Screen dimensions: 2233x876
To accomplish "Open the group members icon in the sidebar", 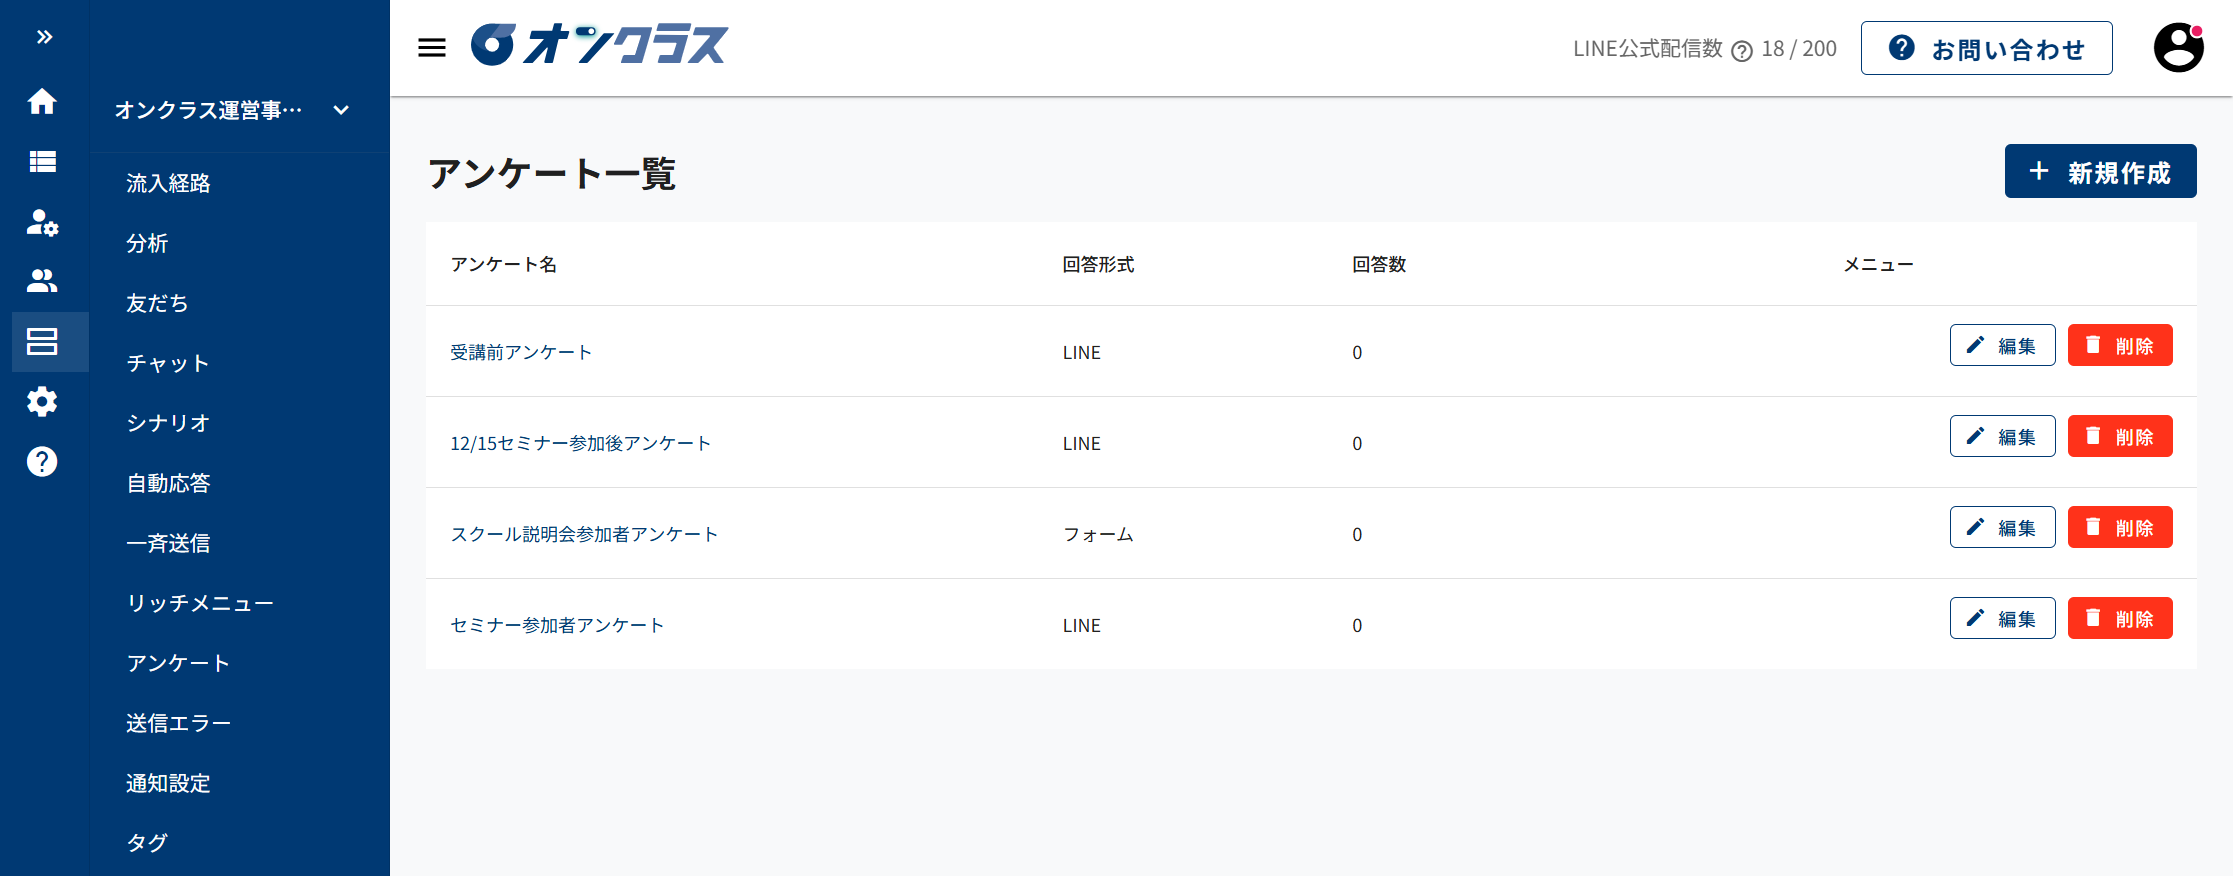I will click(42, 281).
